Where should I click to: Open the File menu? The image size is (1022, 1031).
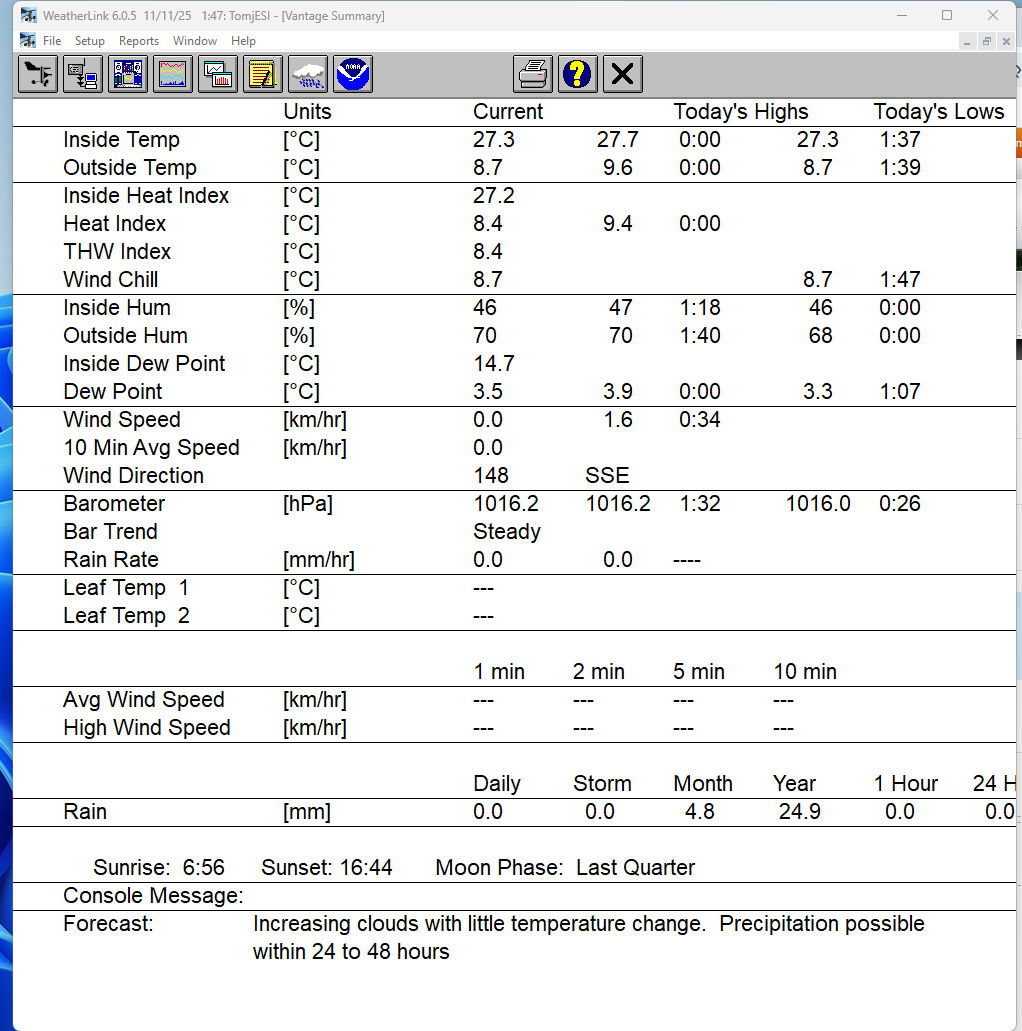click(x=52, y=41)
